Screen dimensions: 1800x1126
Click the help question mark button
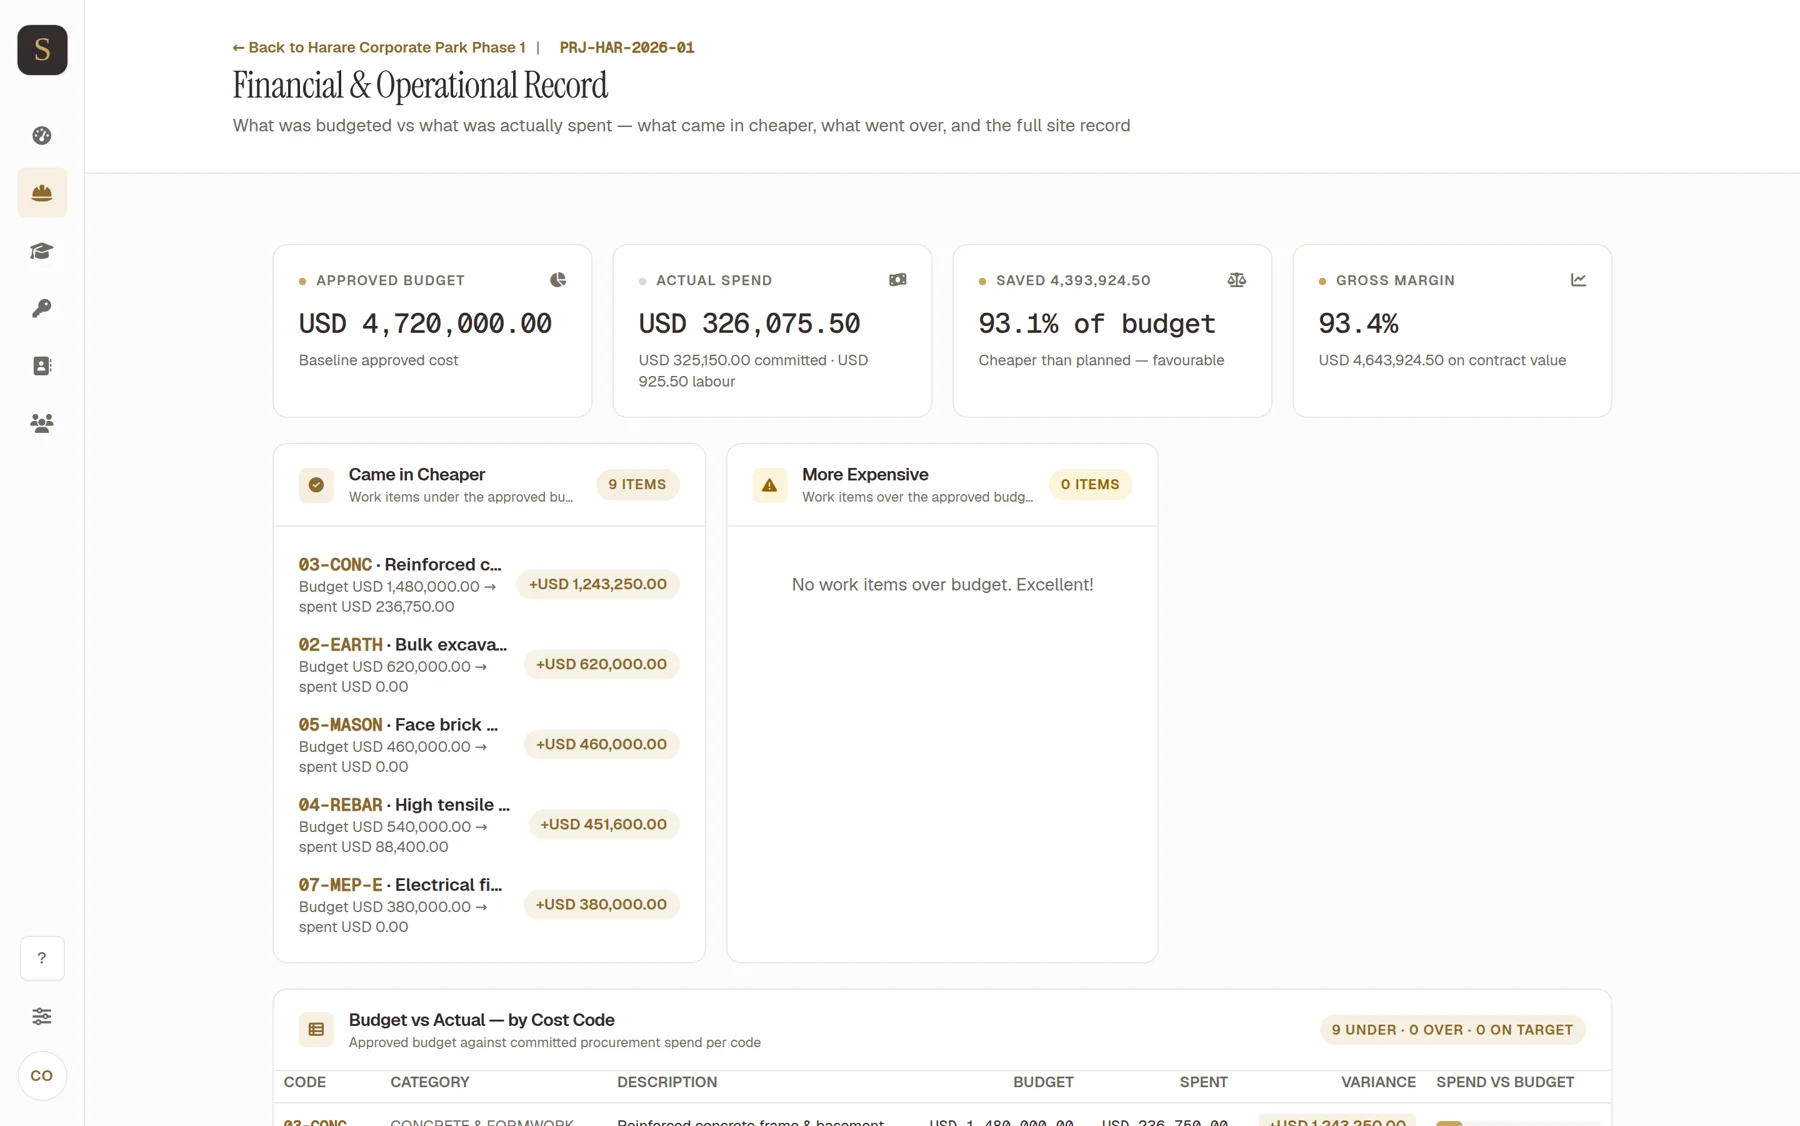(42, 958)
